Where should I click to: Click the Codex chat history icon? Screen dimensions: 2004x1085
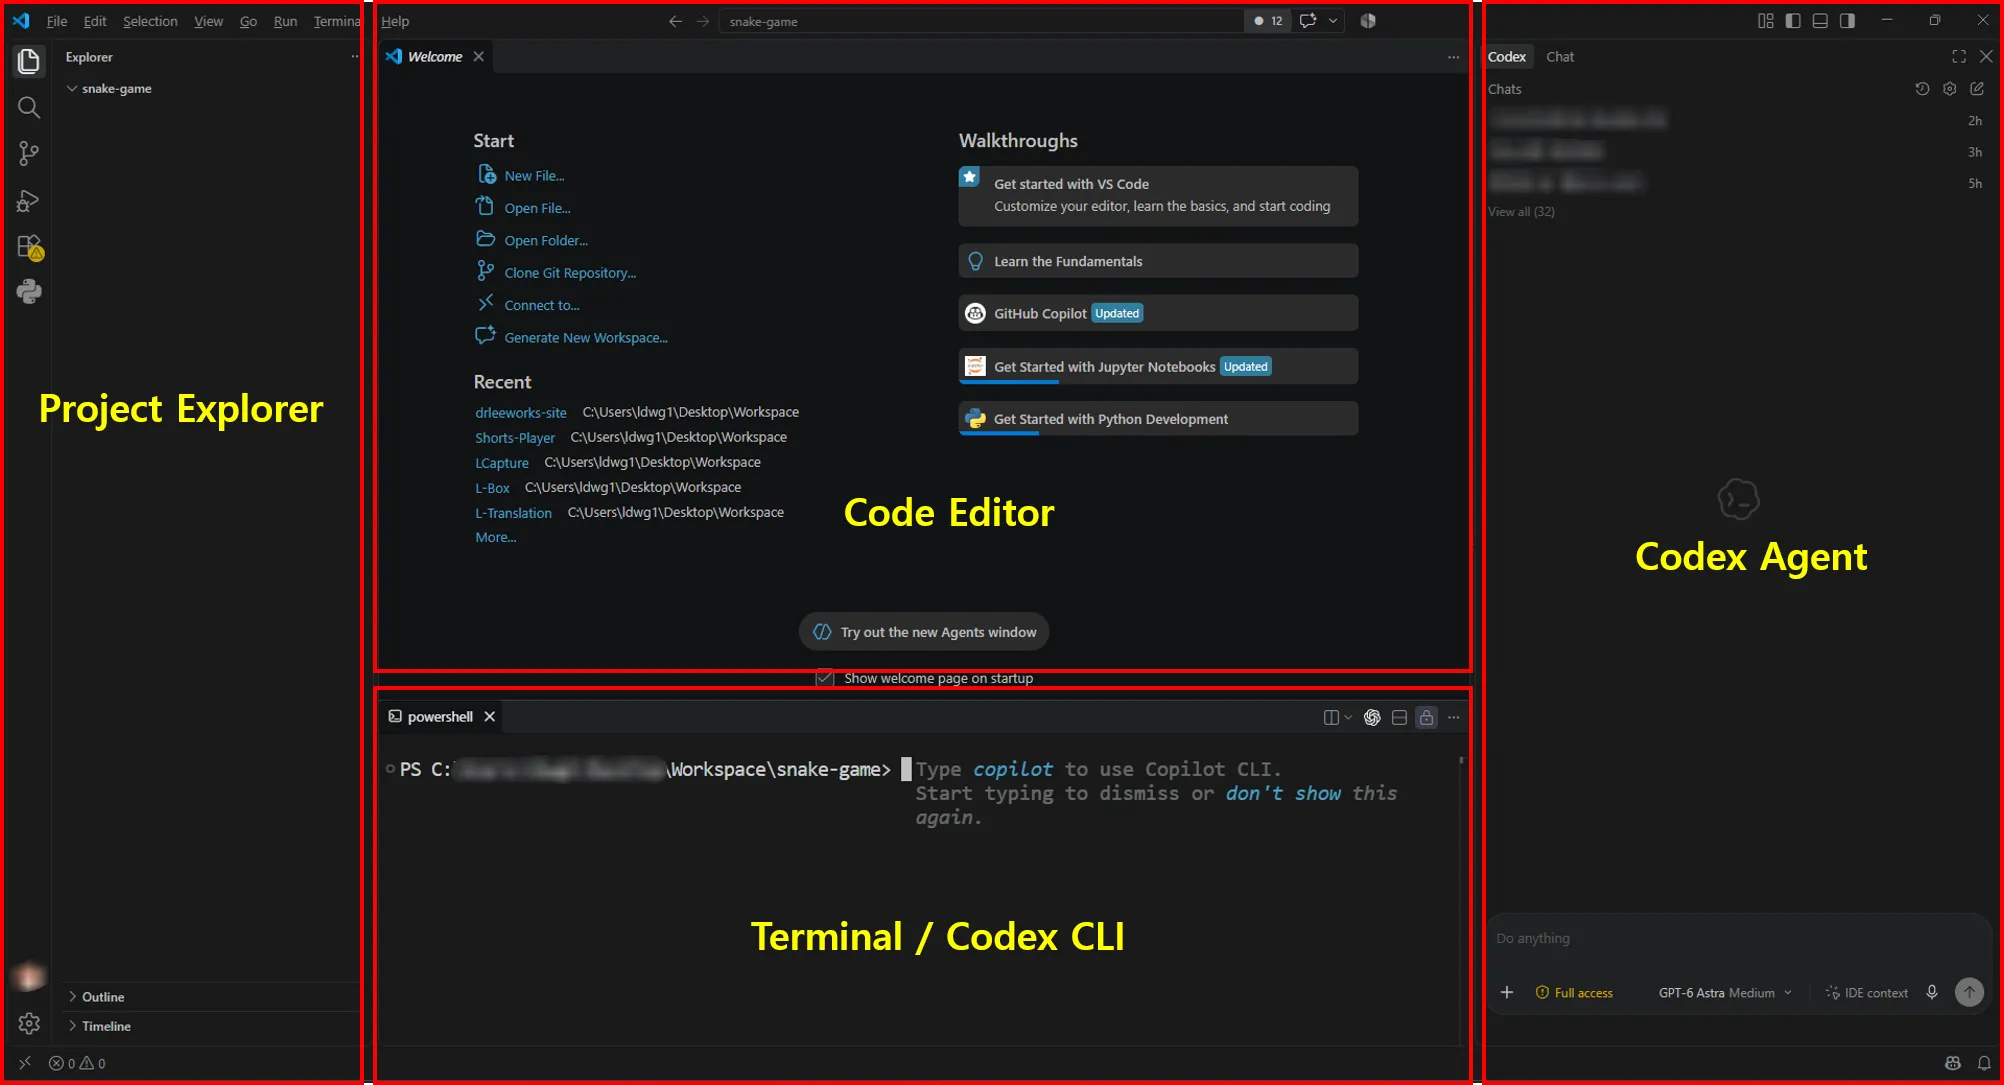point(1922,89)
